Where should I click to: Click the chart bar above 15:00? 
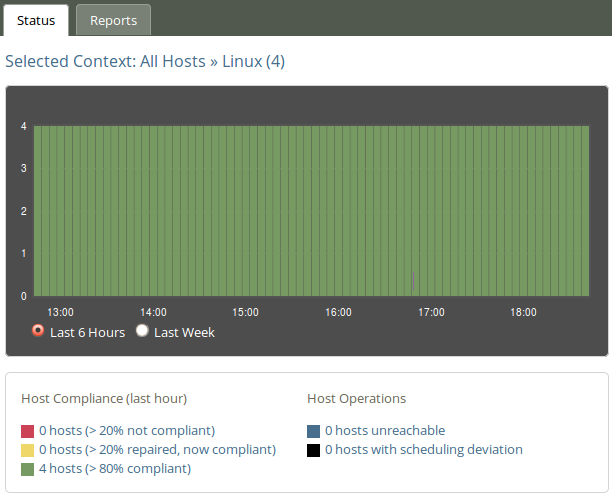(246, 211)
